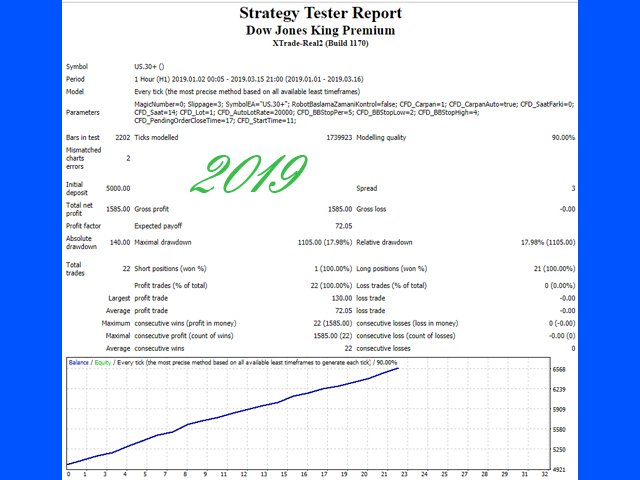Click Absolute drawdown value 140.00
Image resolution: width=640 pixels, height=480 pixels.
point(120,242)
